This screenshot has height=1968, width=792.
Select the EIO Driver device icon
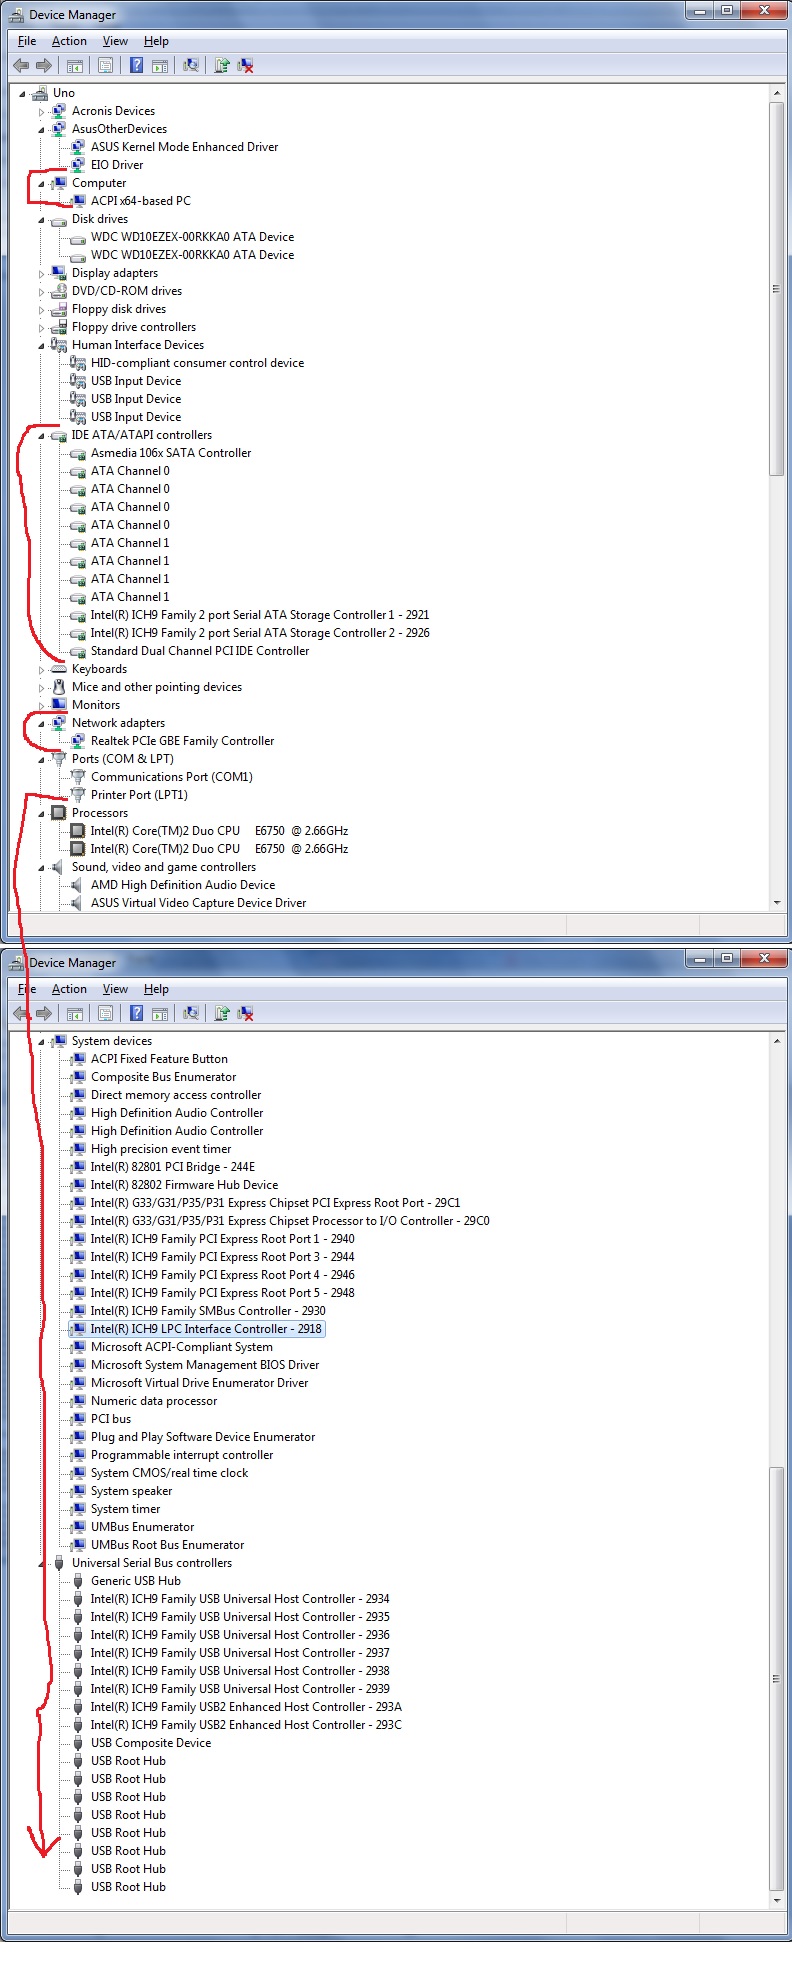(78, 165)
